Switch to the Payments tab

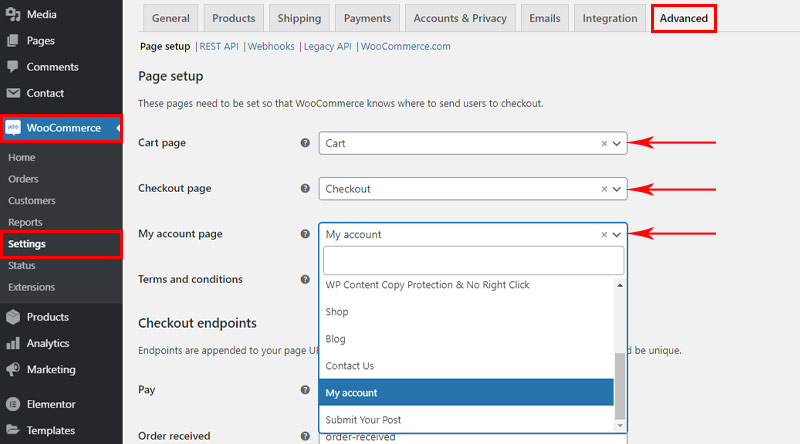tap(367, 18)
